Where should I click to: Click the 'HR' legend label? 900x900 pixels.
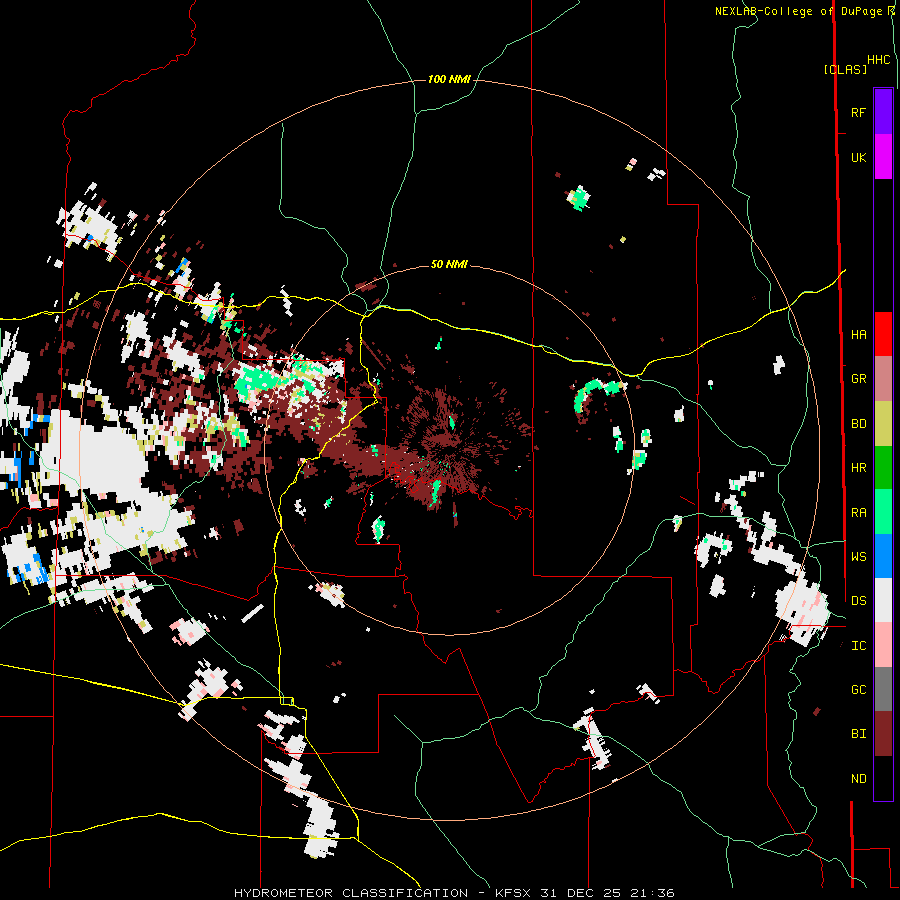858,468
